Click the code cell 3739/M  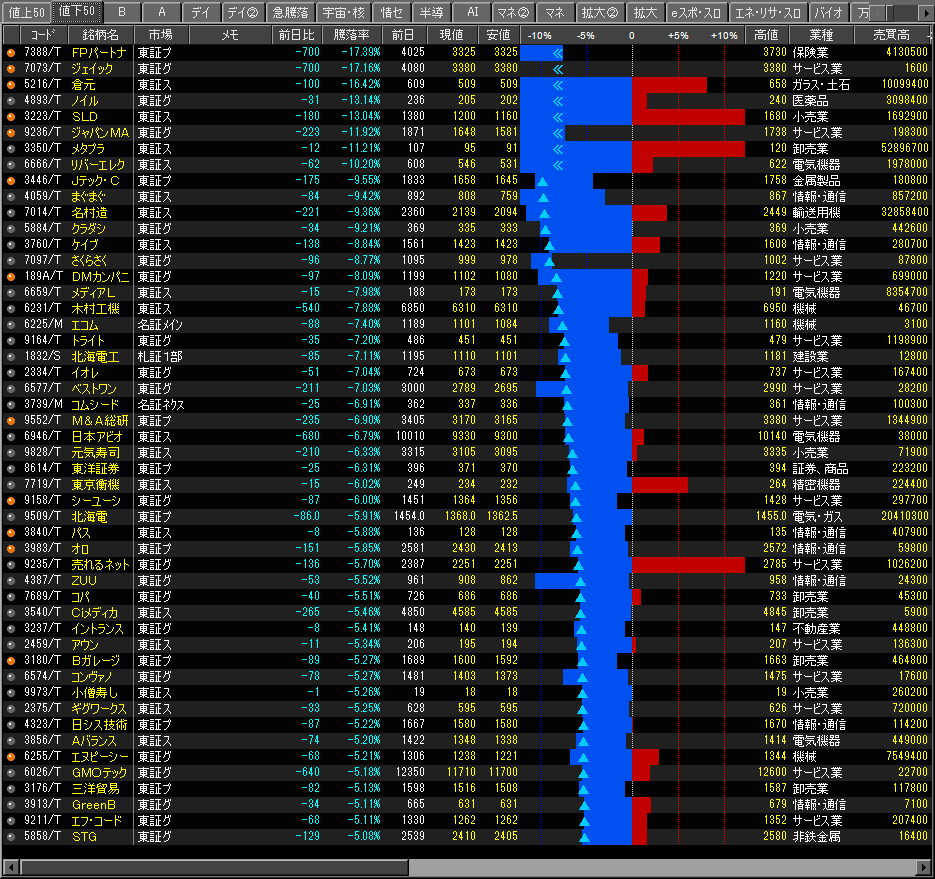click(x=44, y=405)
